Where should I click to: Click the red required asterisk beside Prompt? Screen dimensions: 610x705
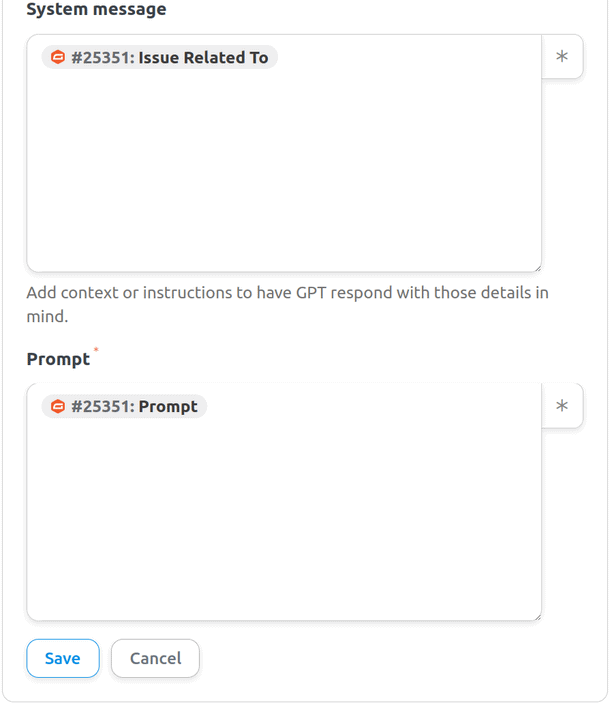[x=96, y=351]
